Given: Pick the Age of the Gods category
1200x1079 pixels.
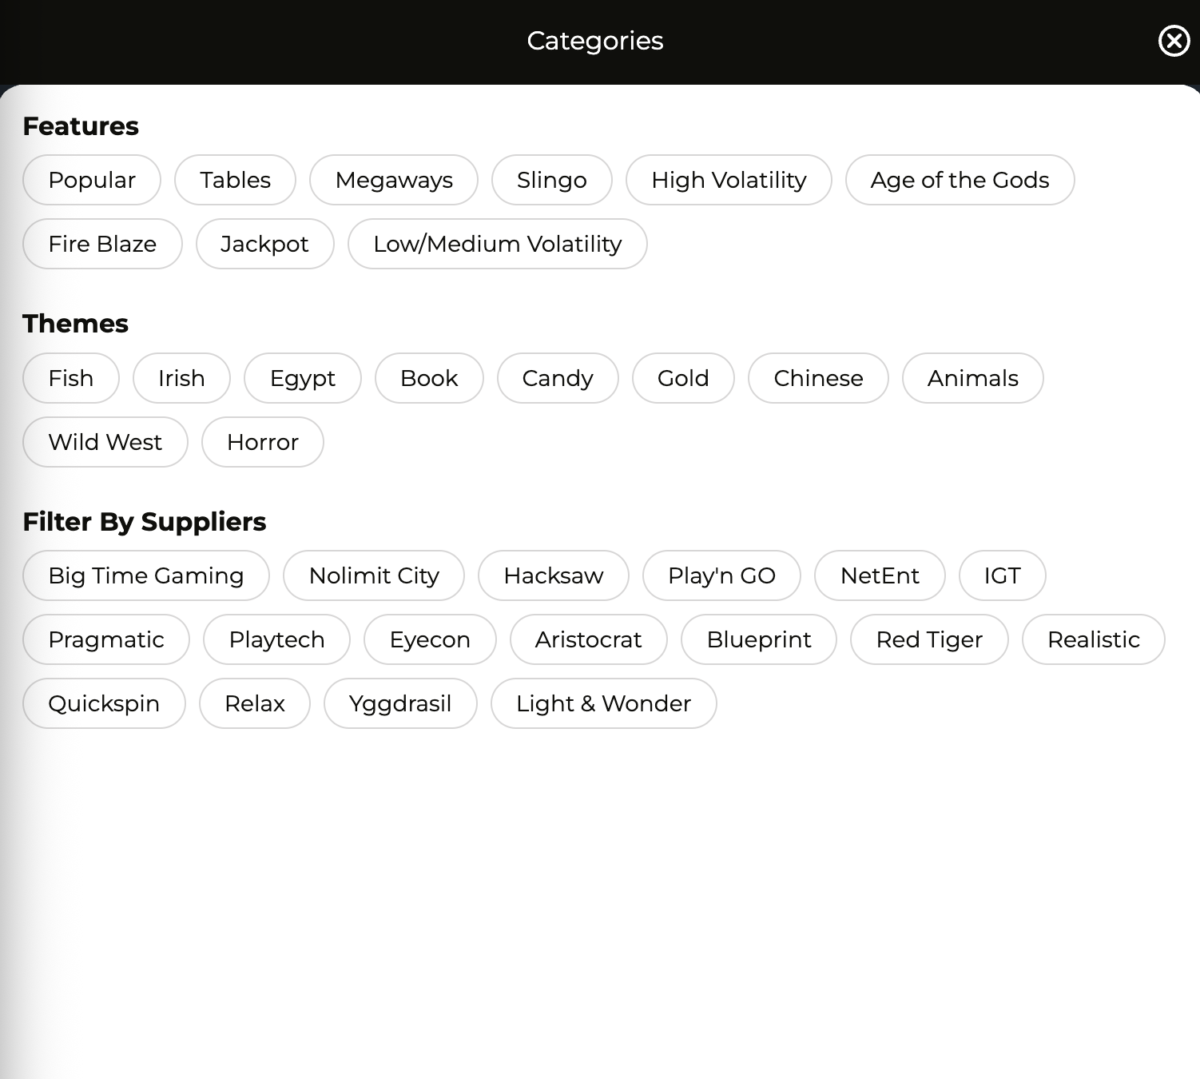Looking at the screenshot, I should click(x=959, y=180).
